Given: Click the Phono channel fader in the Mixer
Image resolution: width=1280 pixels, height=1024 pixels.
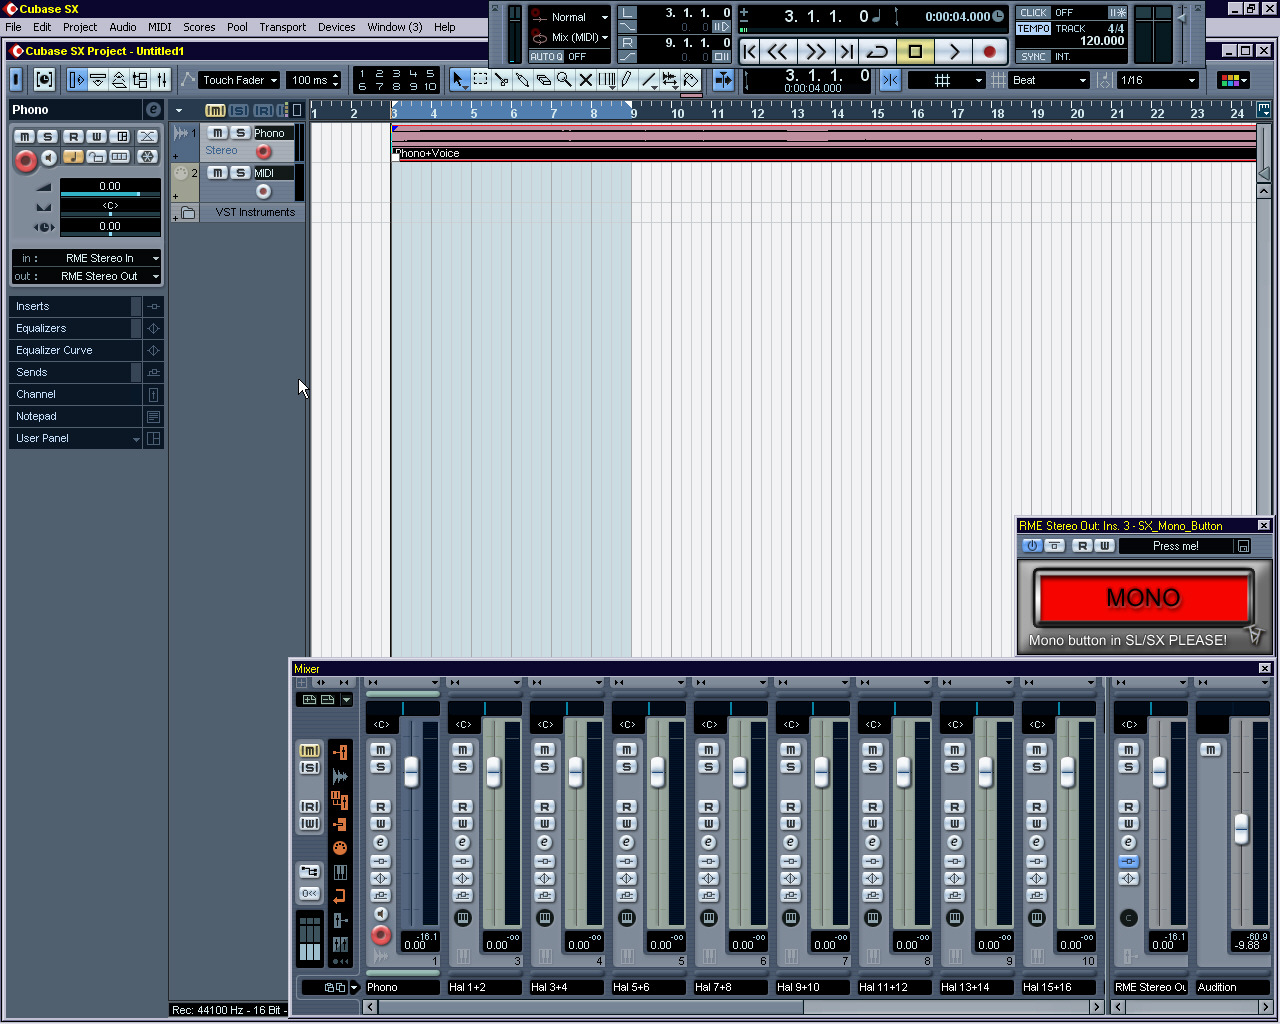Looking at the screenshot, I should [411, 772].
